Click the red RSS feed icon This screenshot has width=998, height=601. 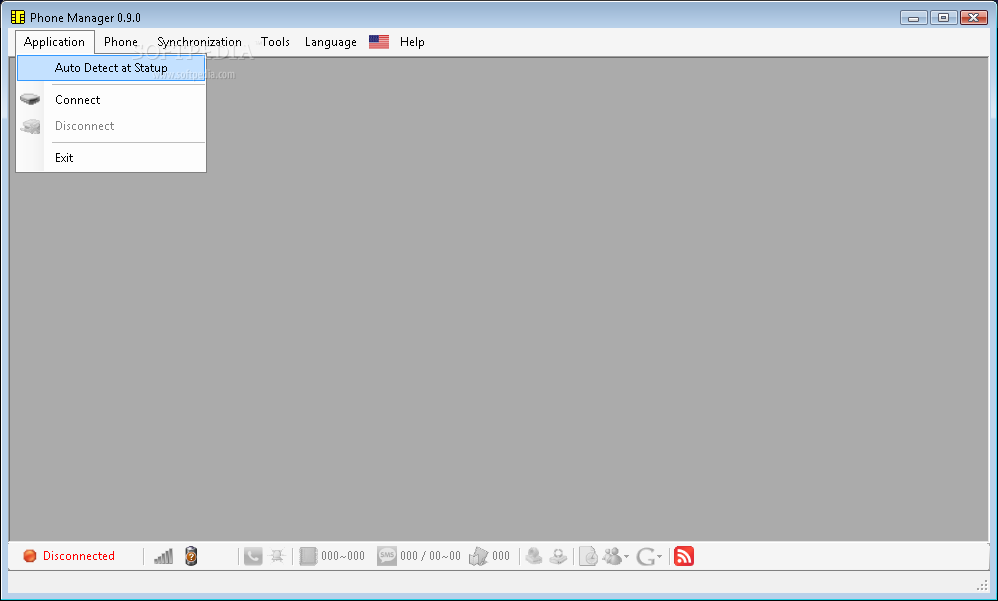pos(684,556)
